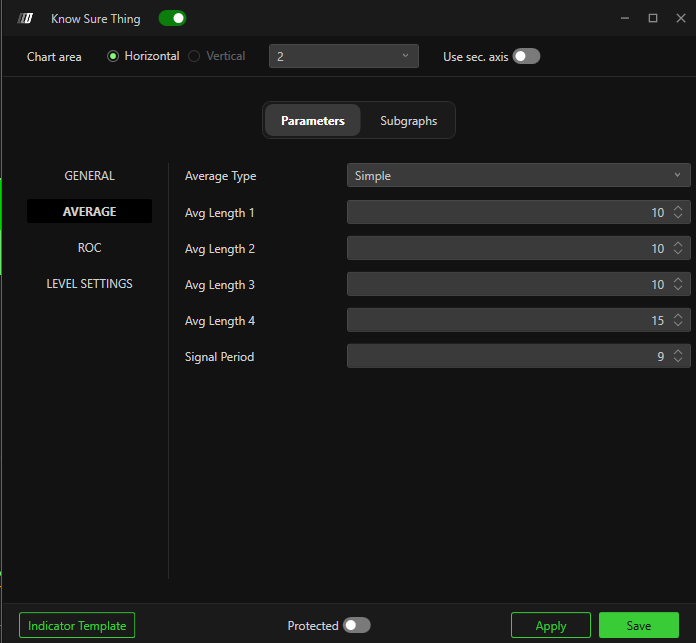Switch to the Parameters tab
The height and width of the screenshot is (643, 696).
coord(313,121)
